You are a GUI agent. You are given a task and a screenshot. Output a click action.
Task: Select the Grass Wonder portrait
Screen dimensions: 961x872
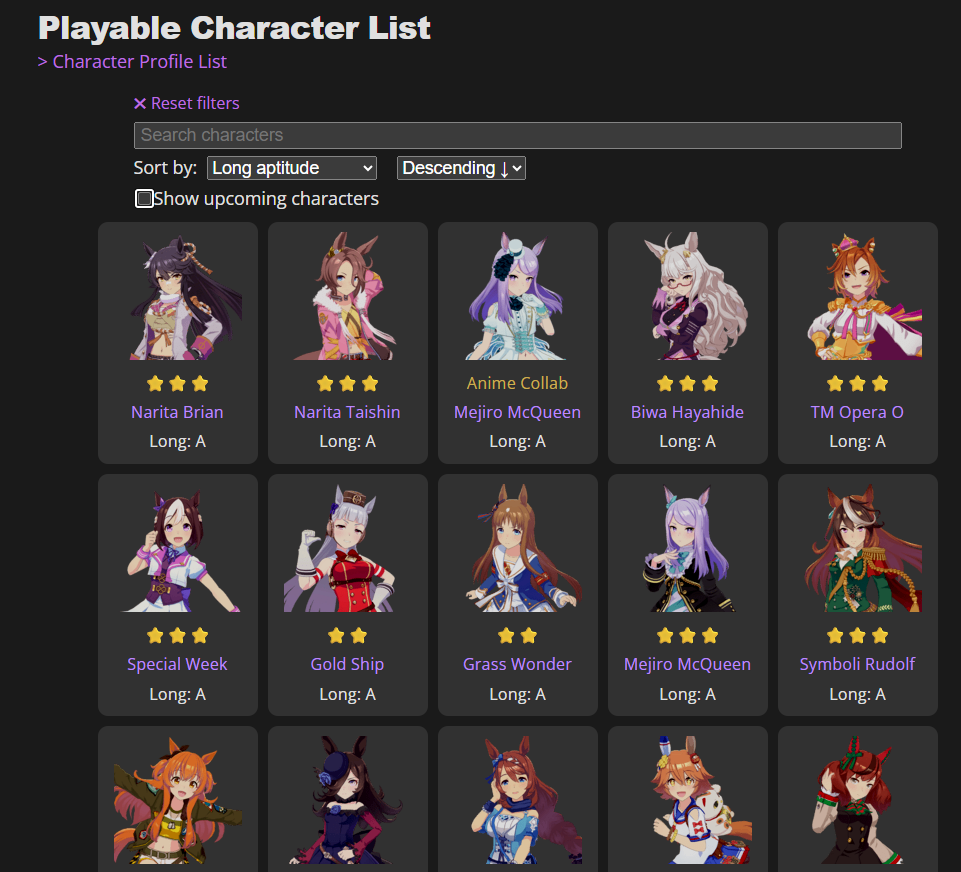tap(518, 548)
